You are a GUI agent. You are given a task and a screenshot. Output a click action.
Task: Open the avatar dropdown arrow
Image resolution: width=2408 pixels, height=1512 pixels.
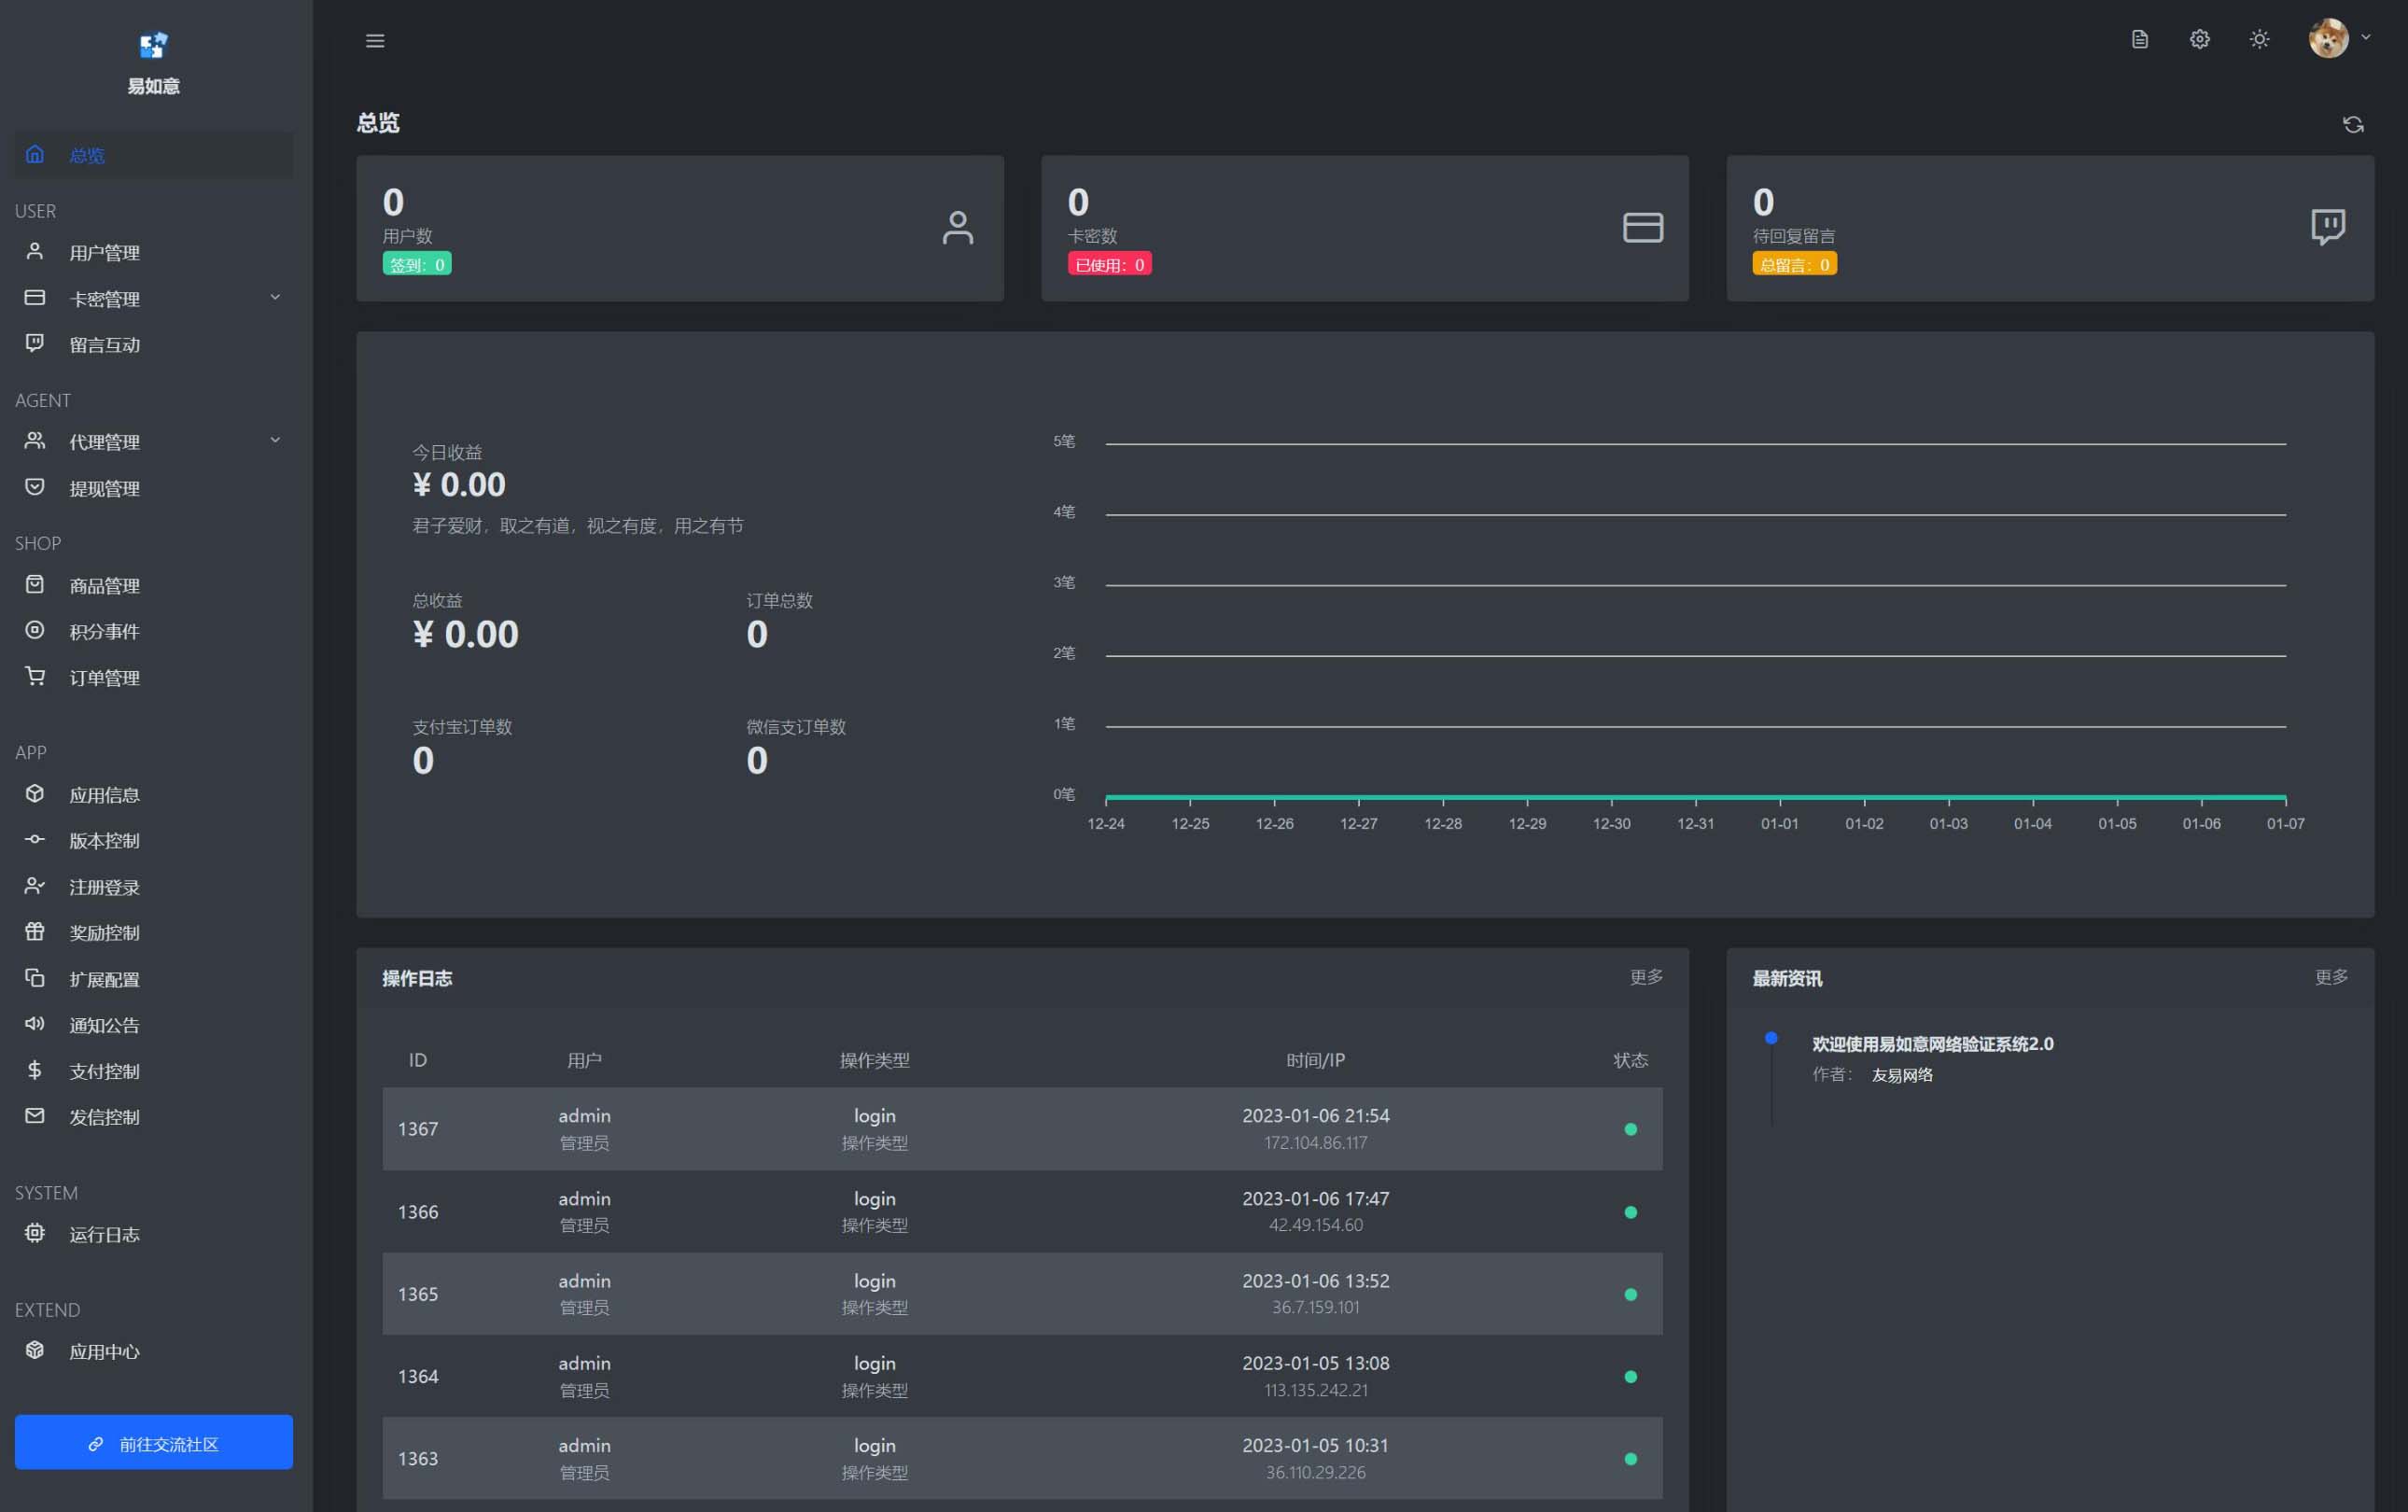[2366, 37]
